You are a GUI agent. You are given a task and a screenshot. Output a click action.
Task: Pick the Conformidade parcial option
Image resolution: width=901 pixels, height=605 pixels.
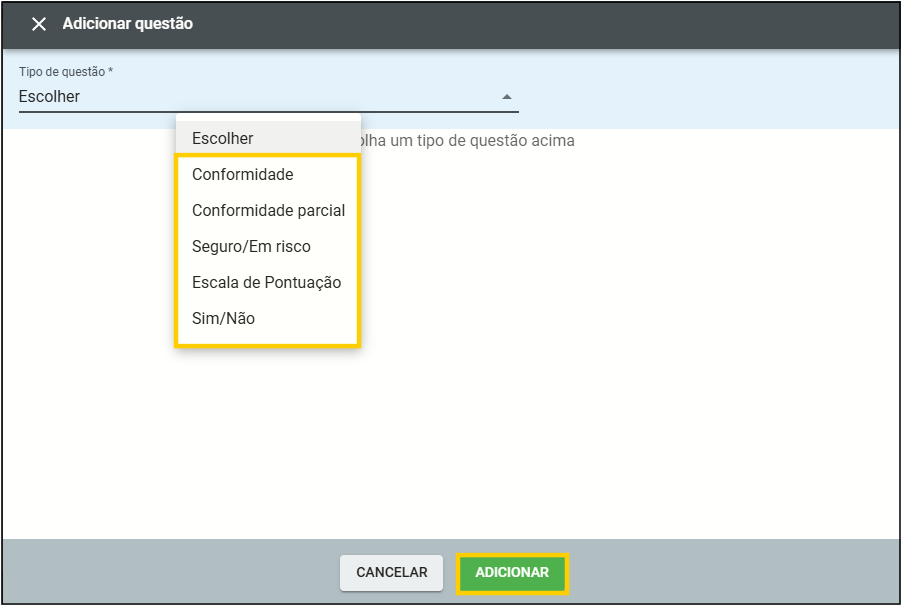[268, 210]
